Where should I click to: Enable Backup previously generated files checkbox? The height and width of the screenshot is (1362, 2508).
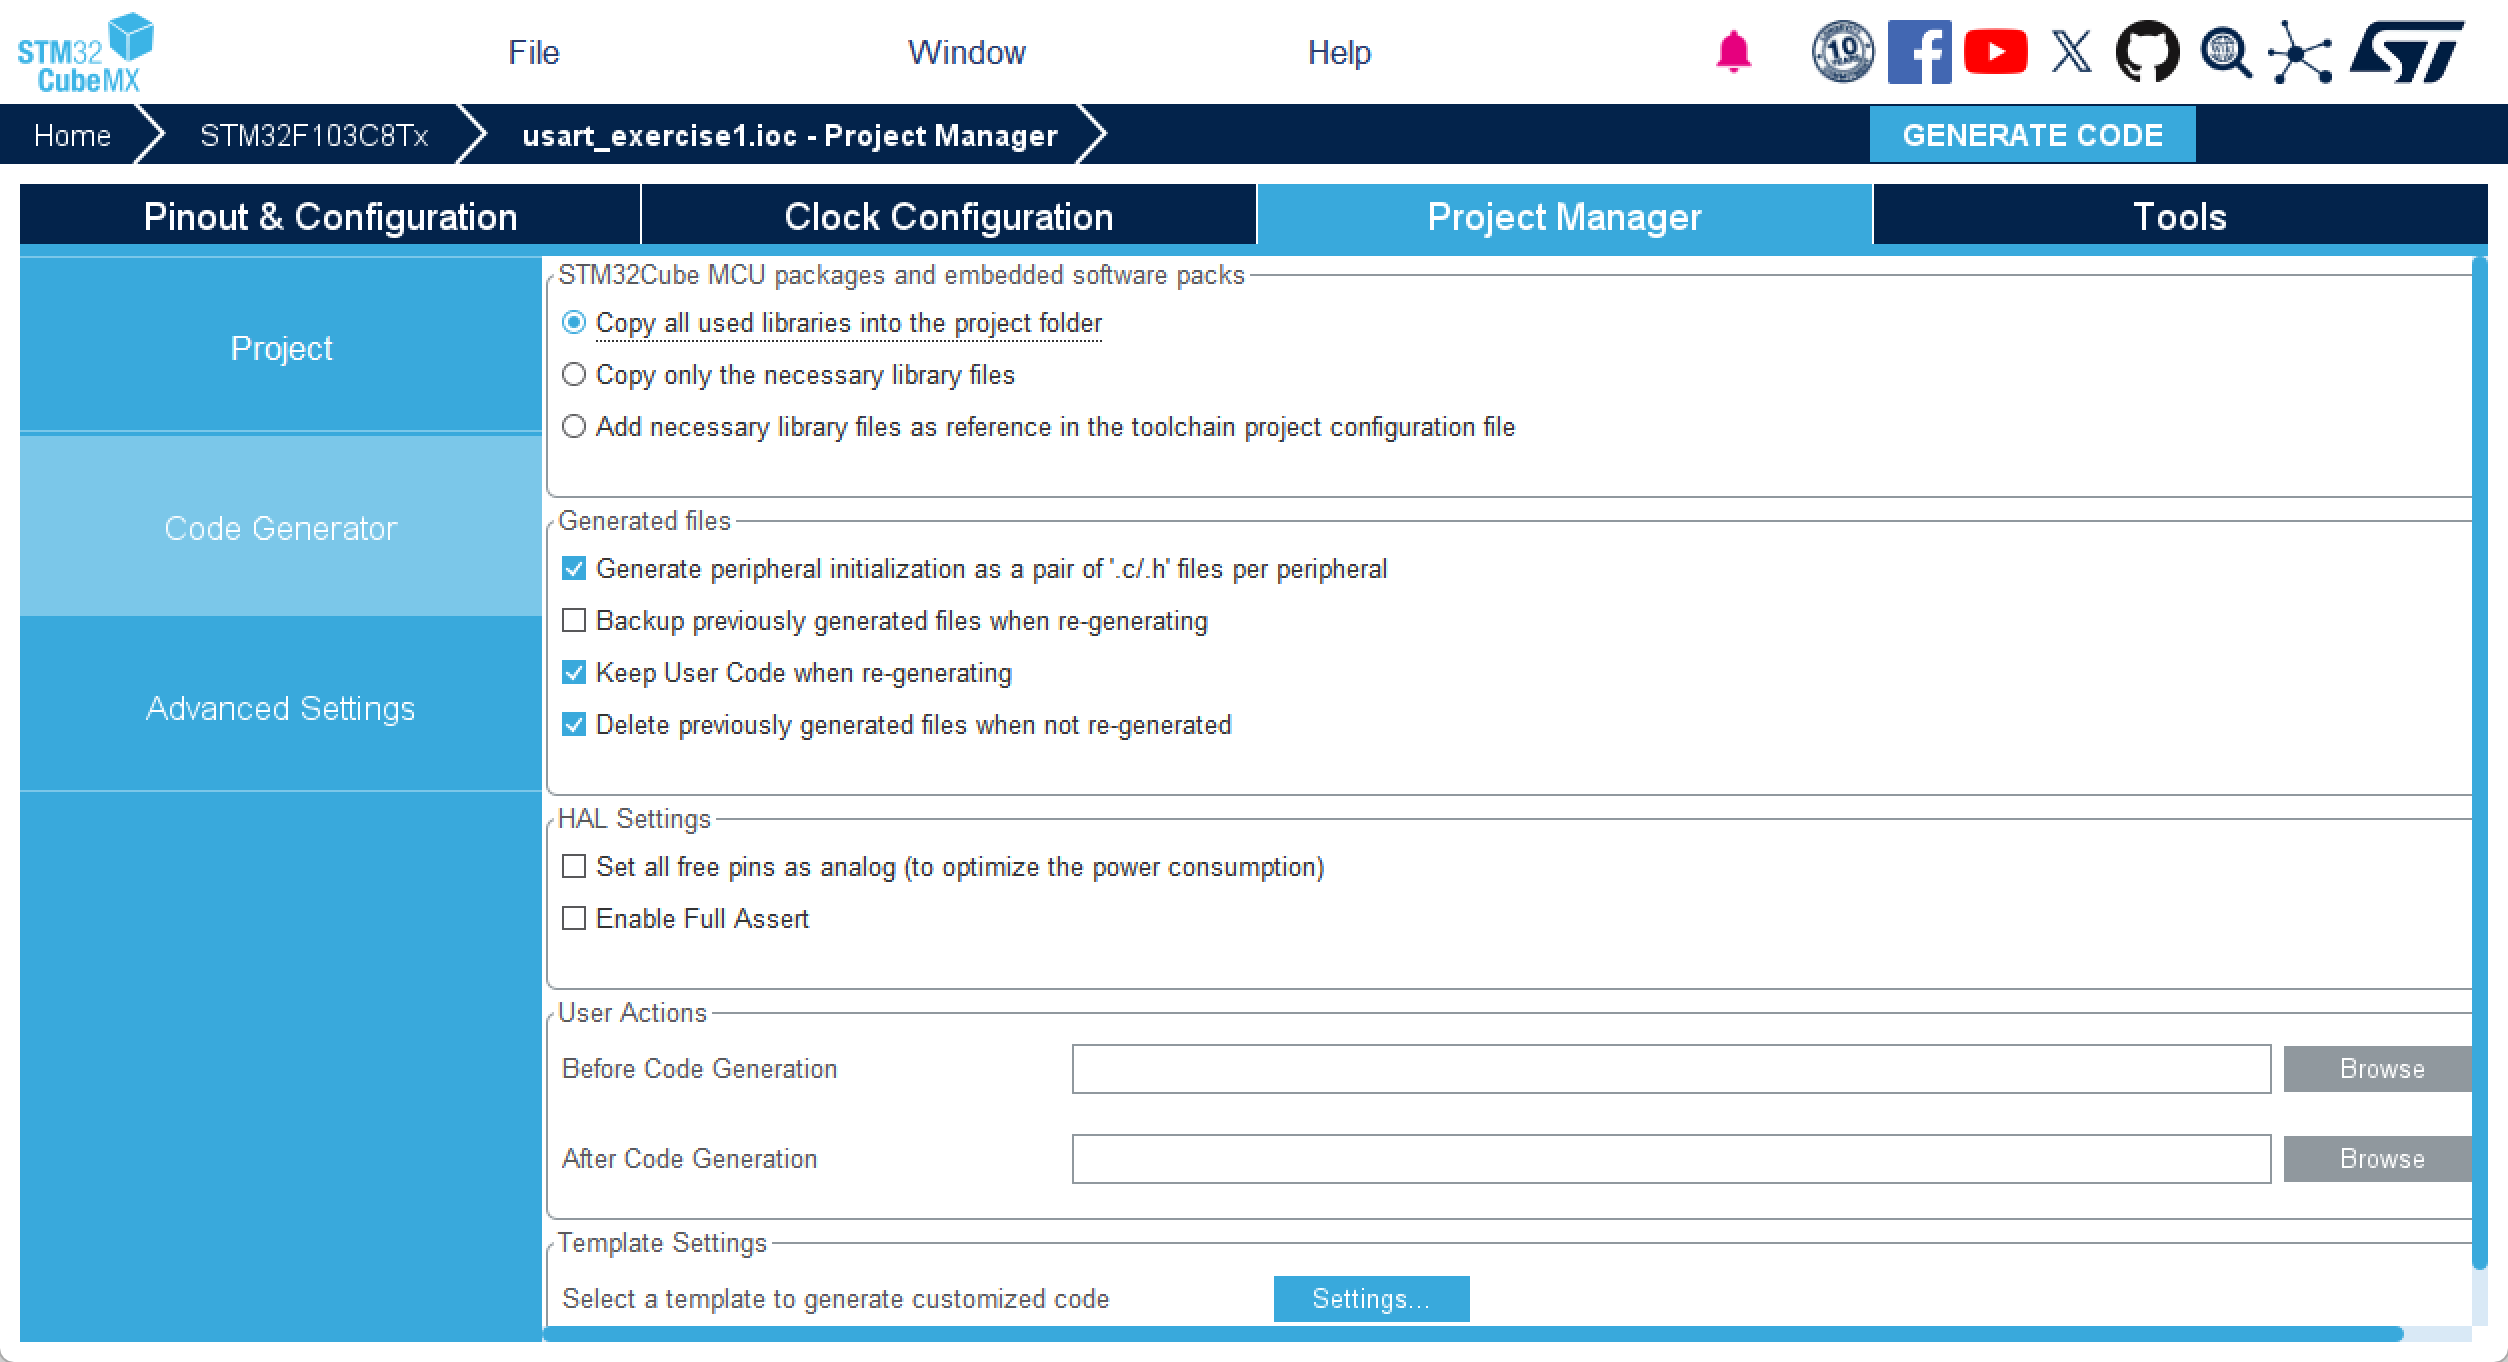pos(574,621)
